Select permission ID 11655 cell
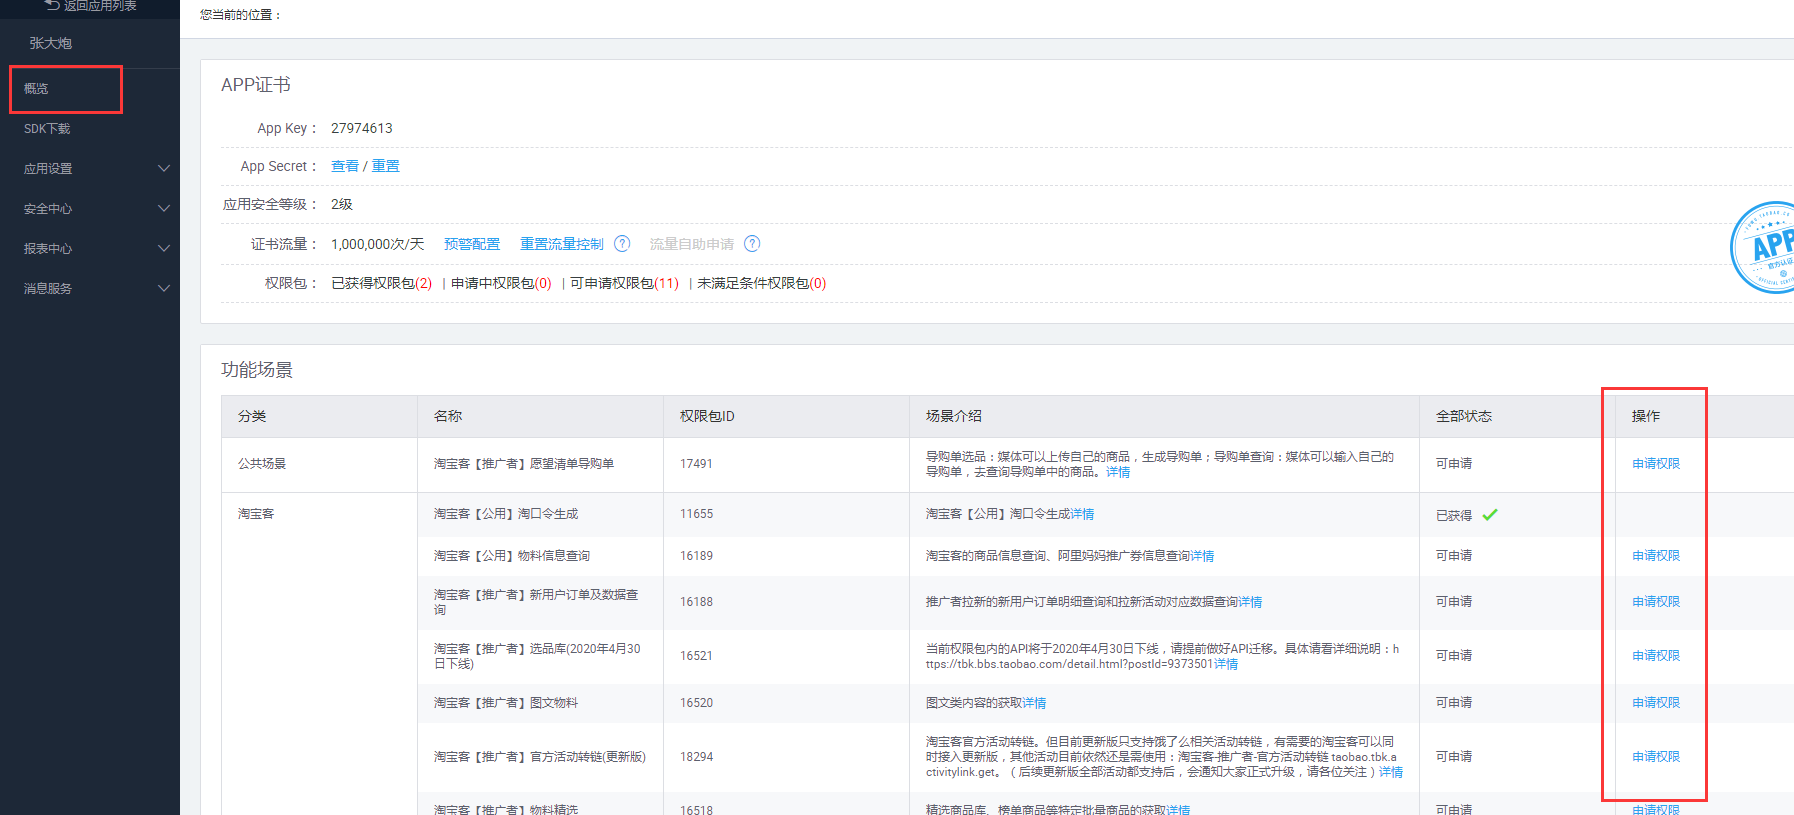Viewport: 1794px width, 815px height. 696,514
